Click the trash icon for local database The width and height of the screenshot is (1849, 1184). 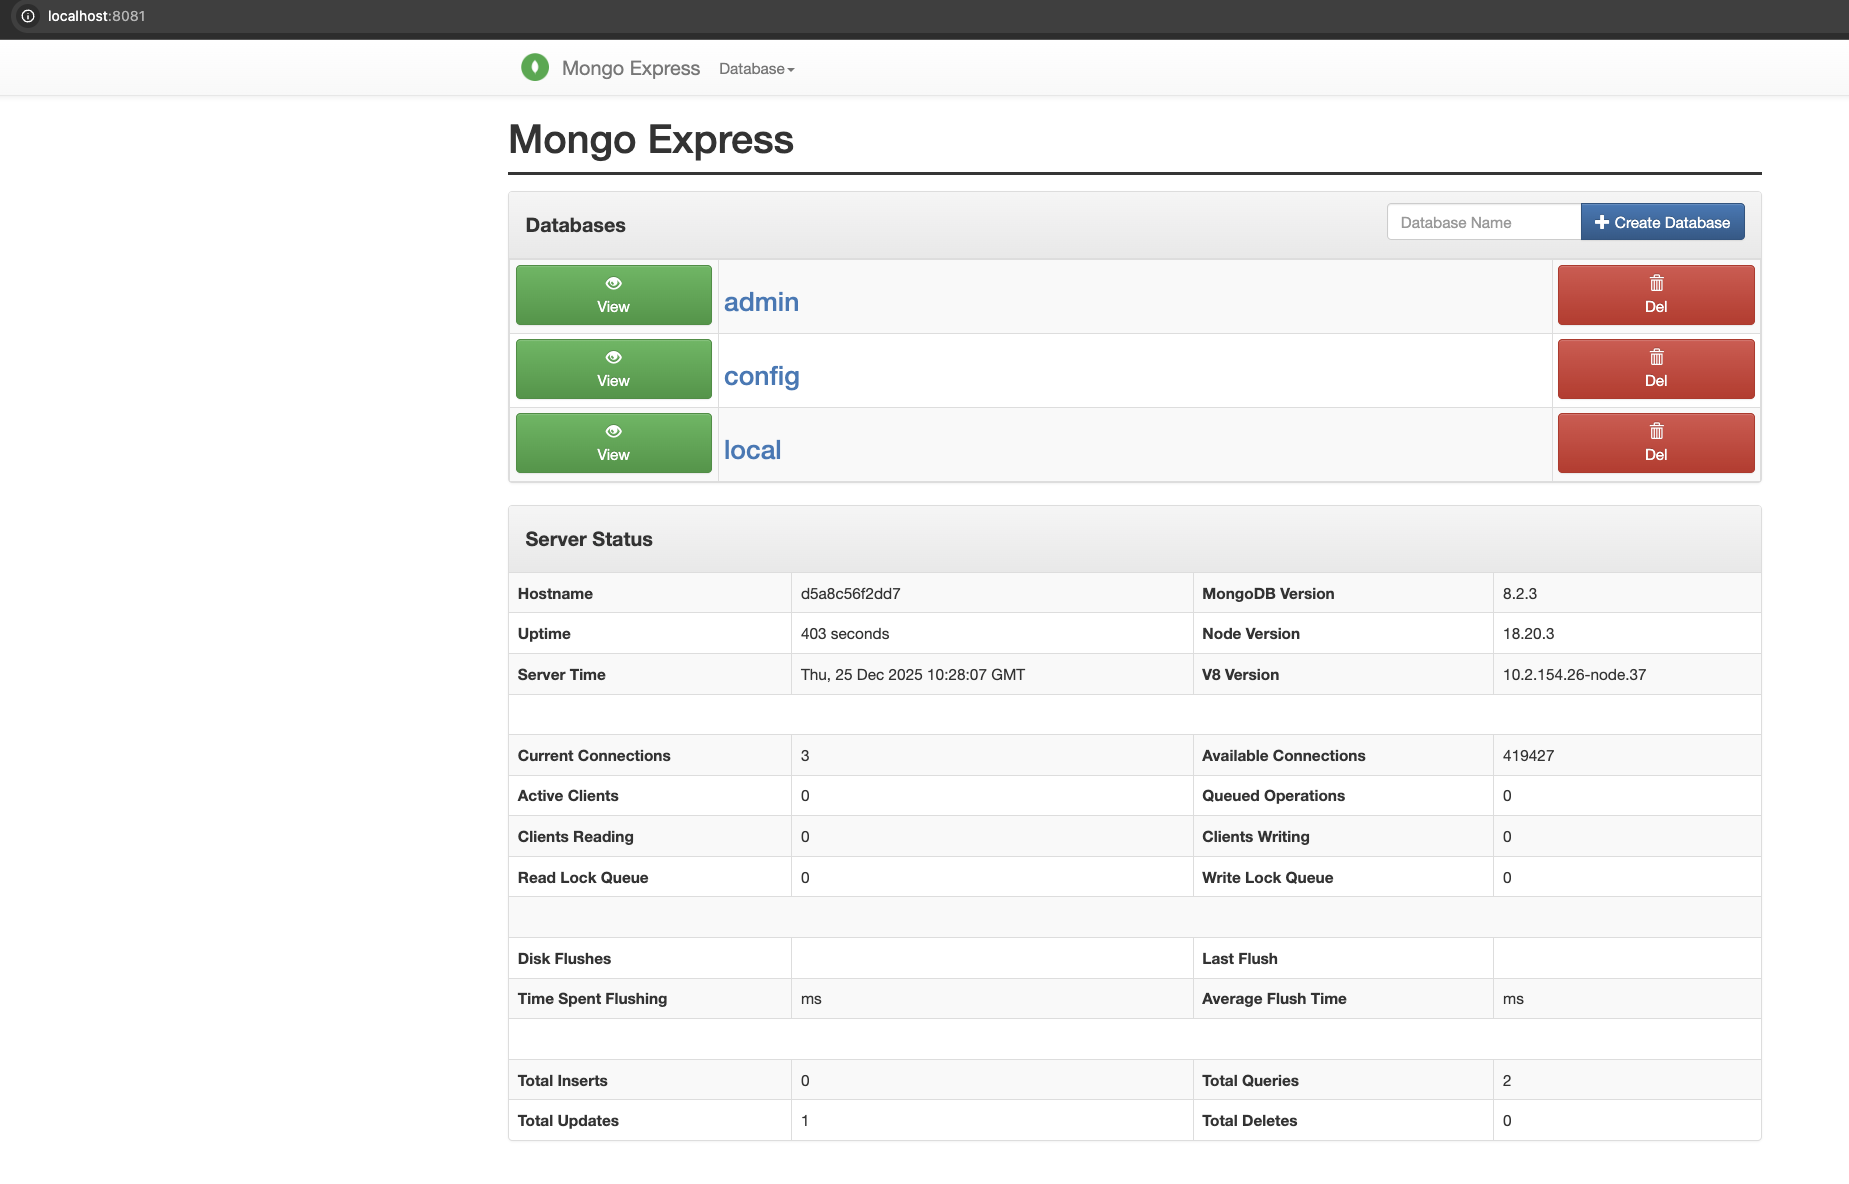click(x=1656, y=432)
